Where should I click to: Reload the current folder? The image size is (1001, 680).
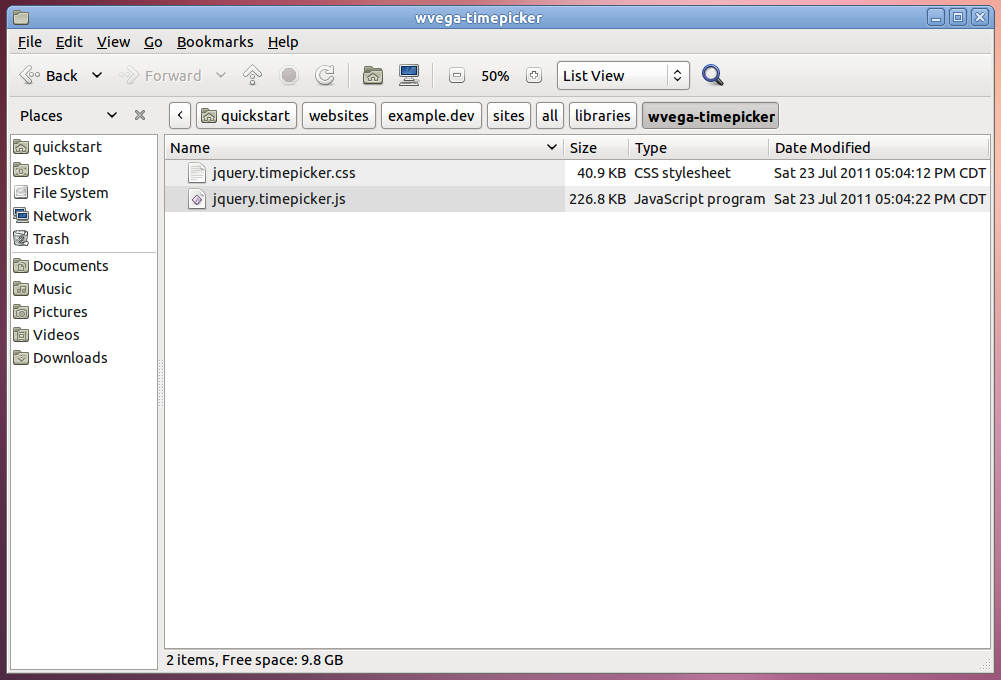[x=325, y=75]
